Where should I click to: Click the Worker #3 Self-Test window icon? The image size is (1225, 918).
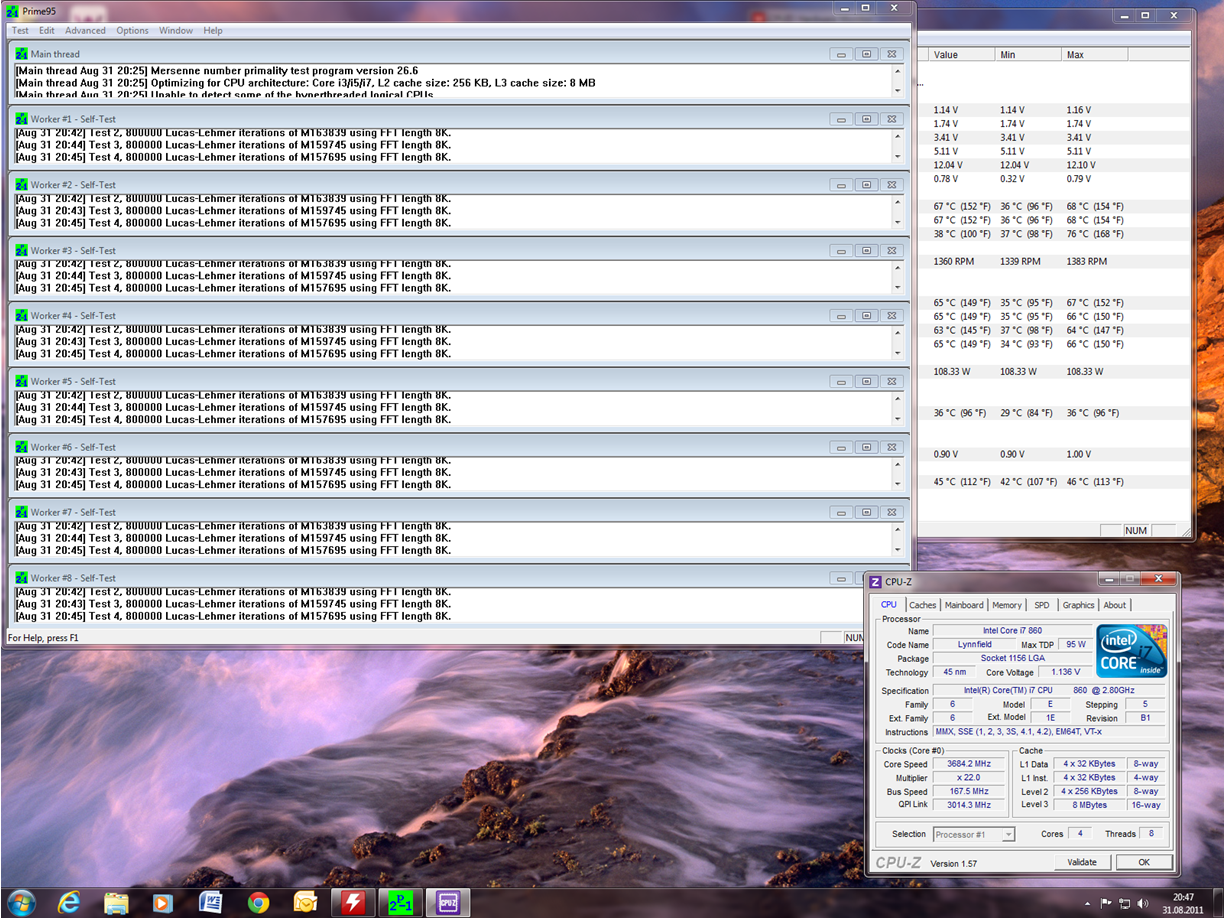click(x=21, y=250)
